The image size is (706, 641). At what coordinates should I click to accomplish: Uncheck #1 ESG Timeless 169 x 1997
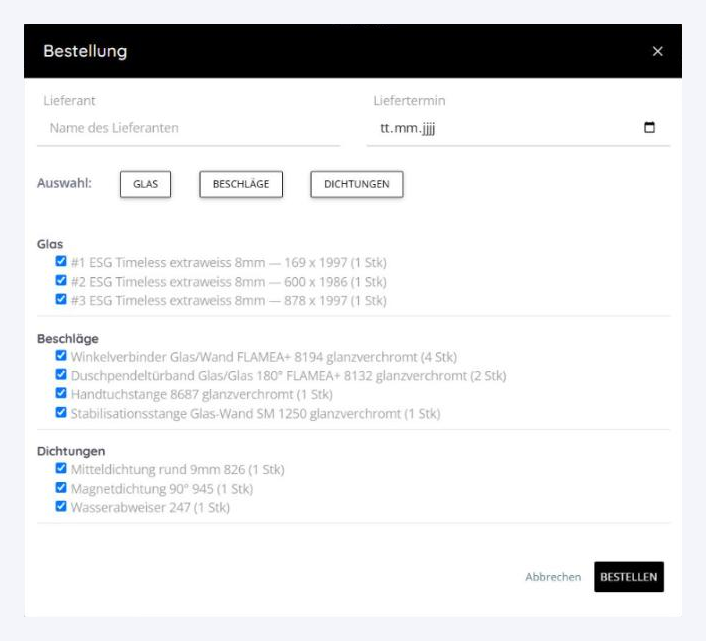point(61,262)
